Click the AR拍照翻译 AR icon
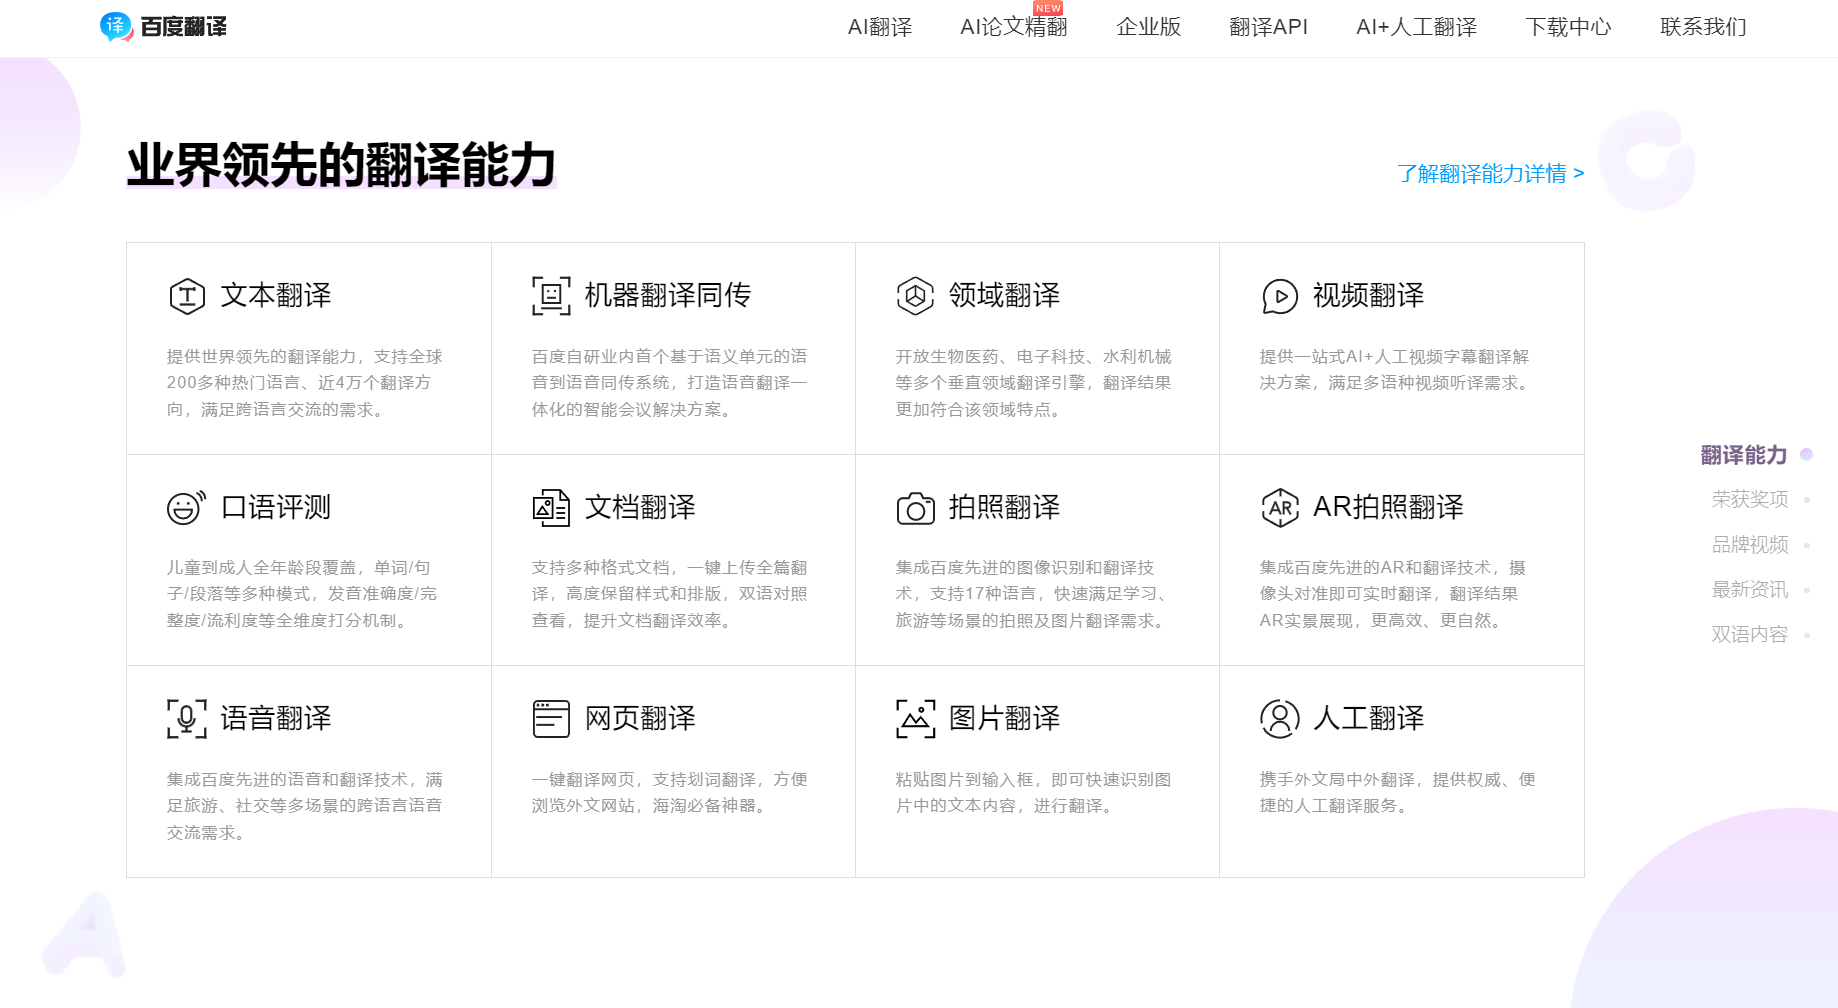Viewport: 1838px width, 1008px height. tap(1278, 506)
